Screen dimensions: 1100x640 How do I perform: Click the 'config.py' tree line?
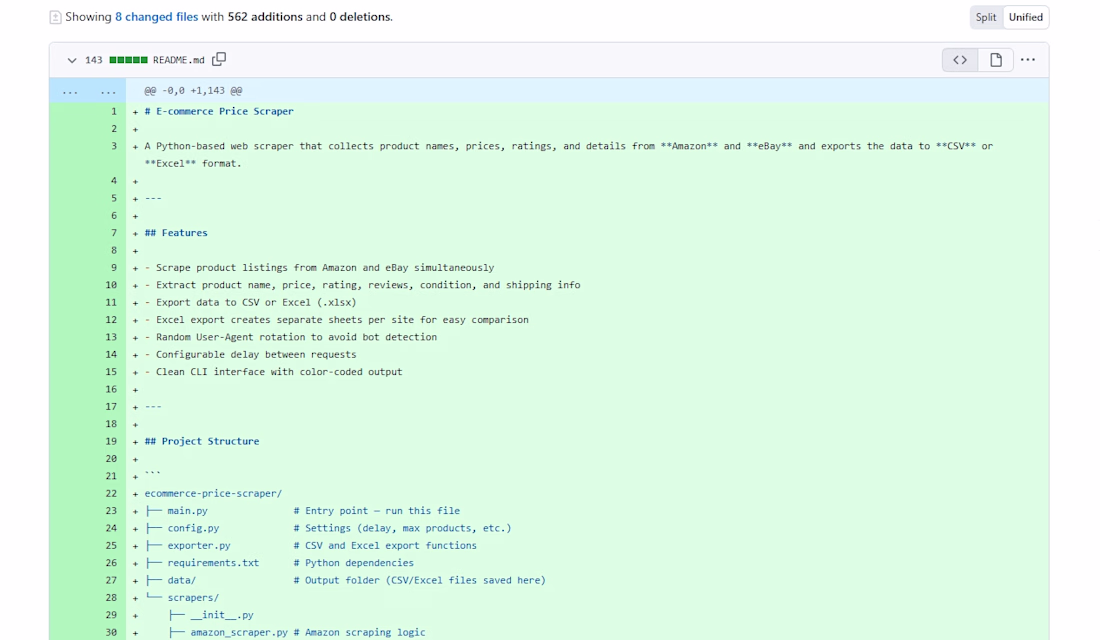(328, 528)
